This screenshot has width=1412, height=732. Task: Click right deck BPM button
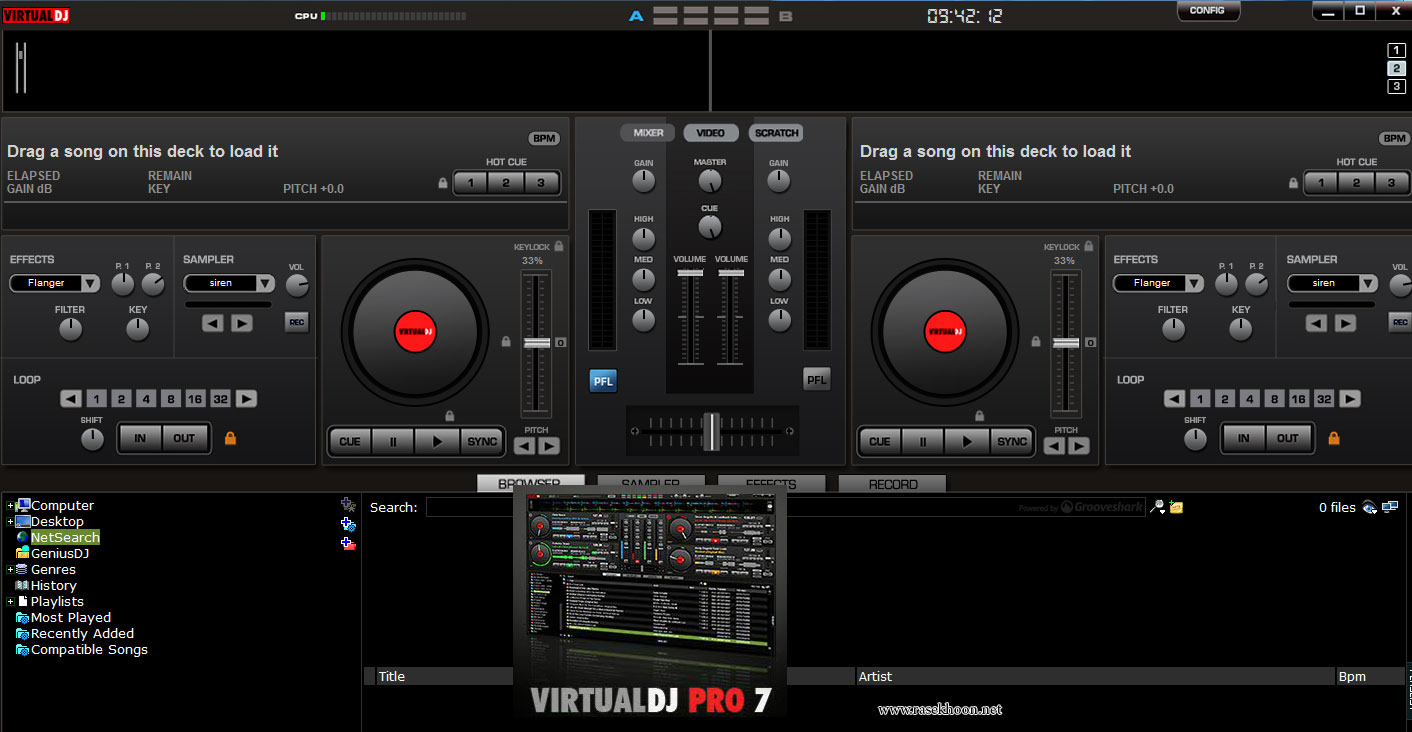pyautogui.click(x=1394, y=139)
